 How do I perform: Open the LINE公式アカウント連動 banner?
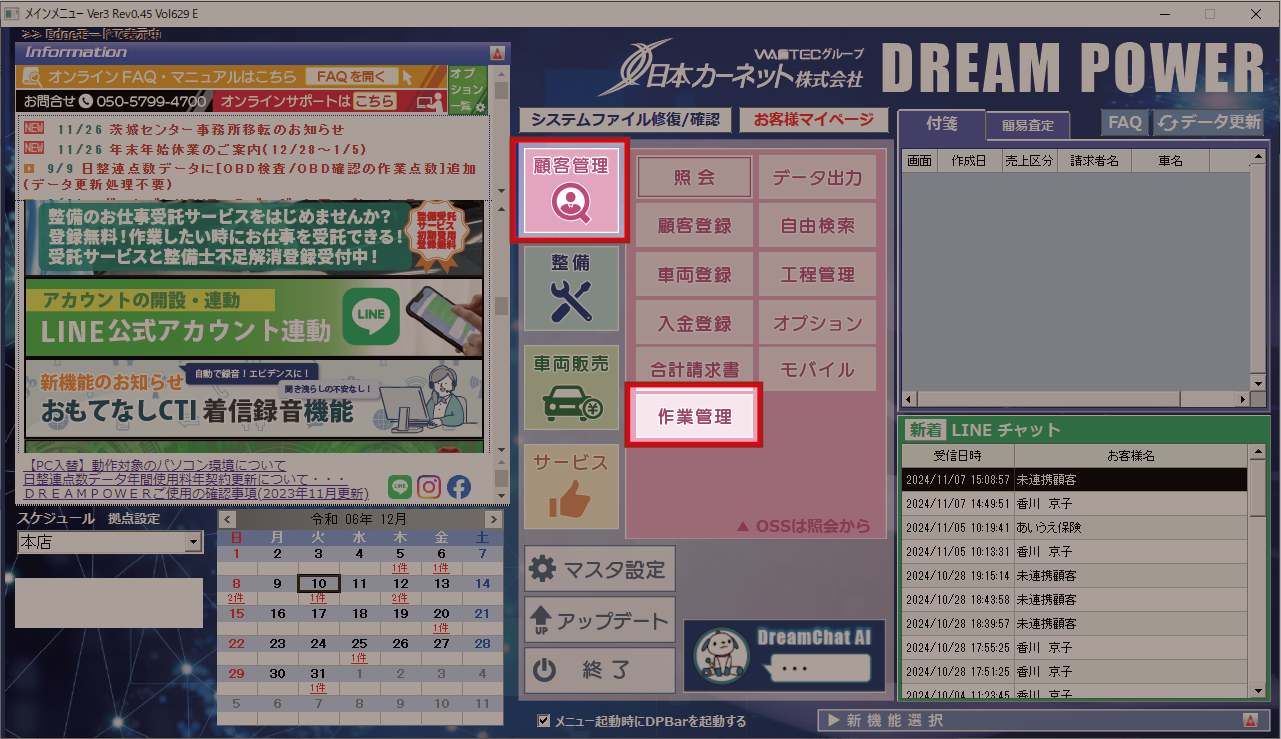[254, 318]
